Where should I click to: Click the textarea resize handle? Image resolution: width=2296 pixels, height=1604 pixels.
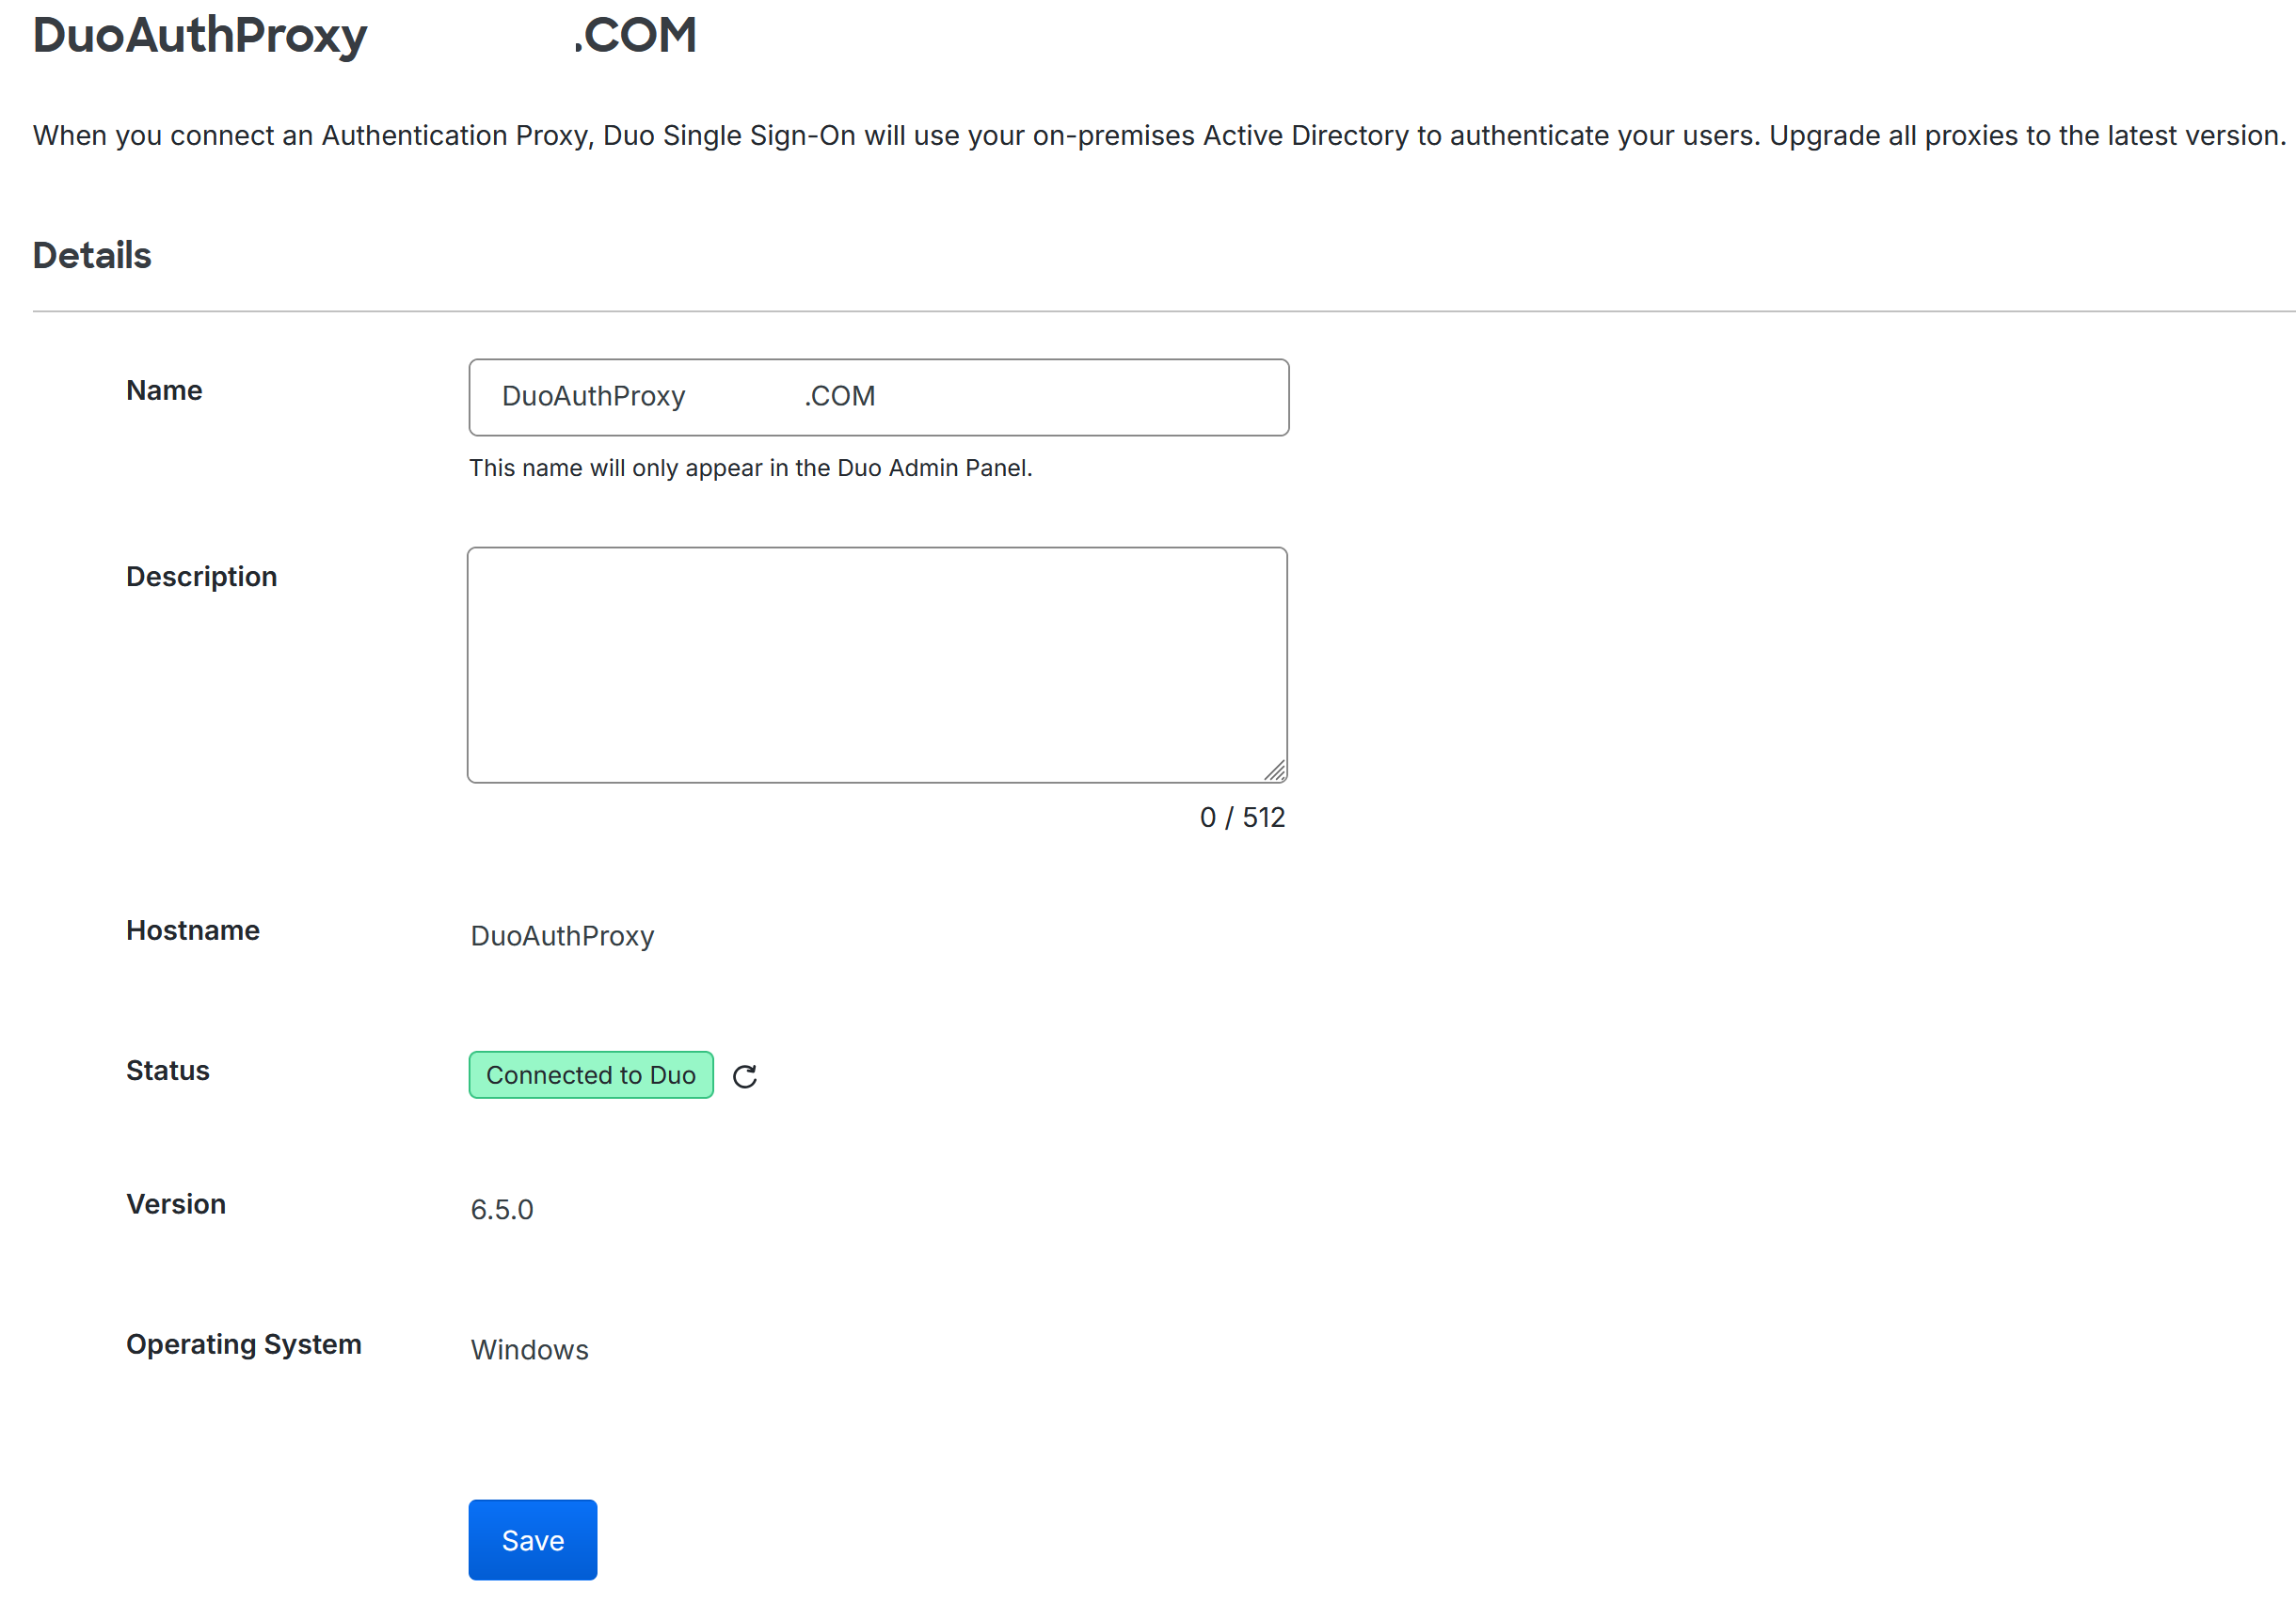[x=1277, y=770]
